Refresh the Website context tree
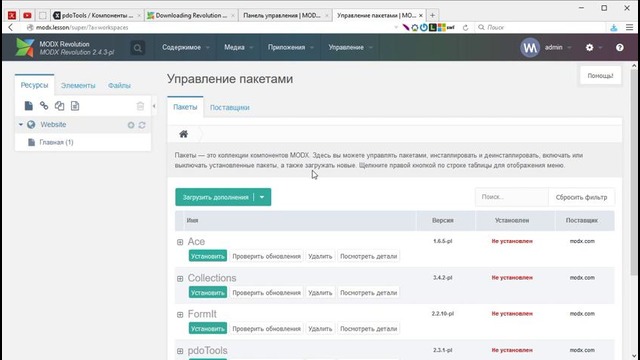The image size is (640, 360). (142, 125)
